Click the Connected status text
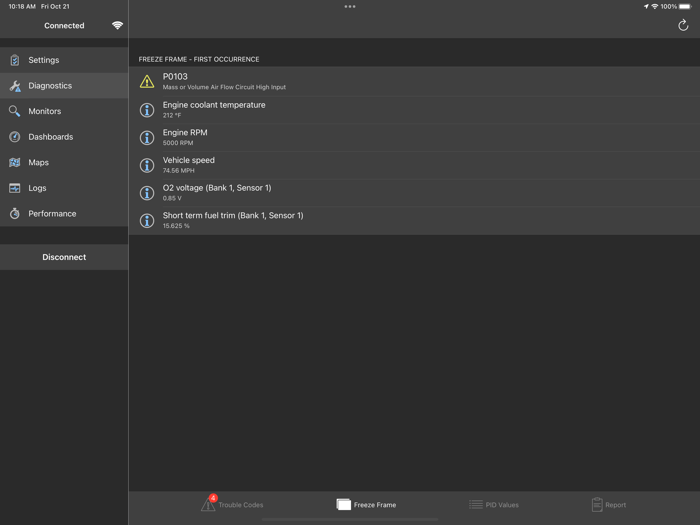Screen dimensions: 700x525 point(64,25)
